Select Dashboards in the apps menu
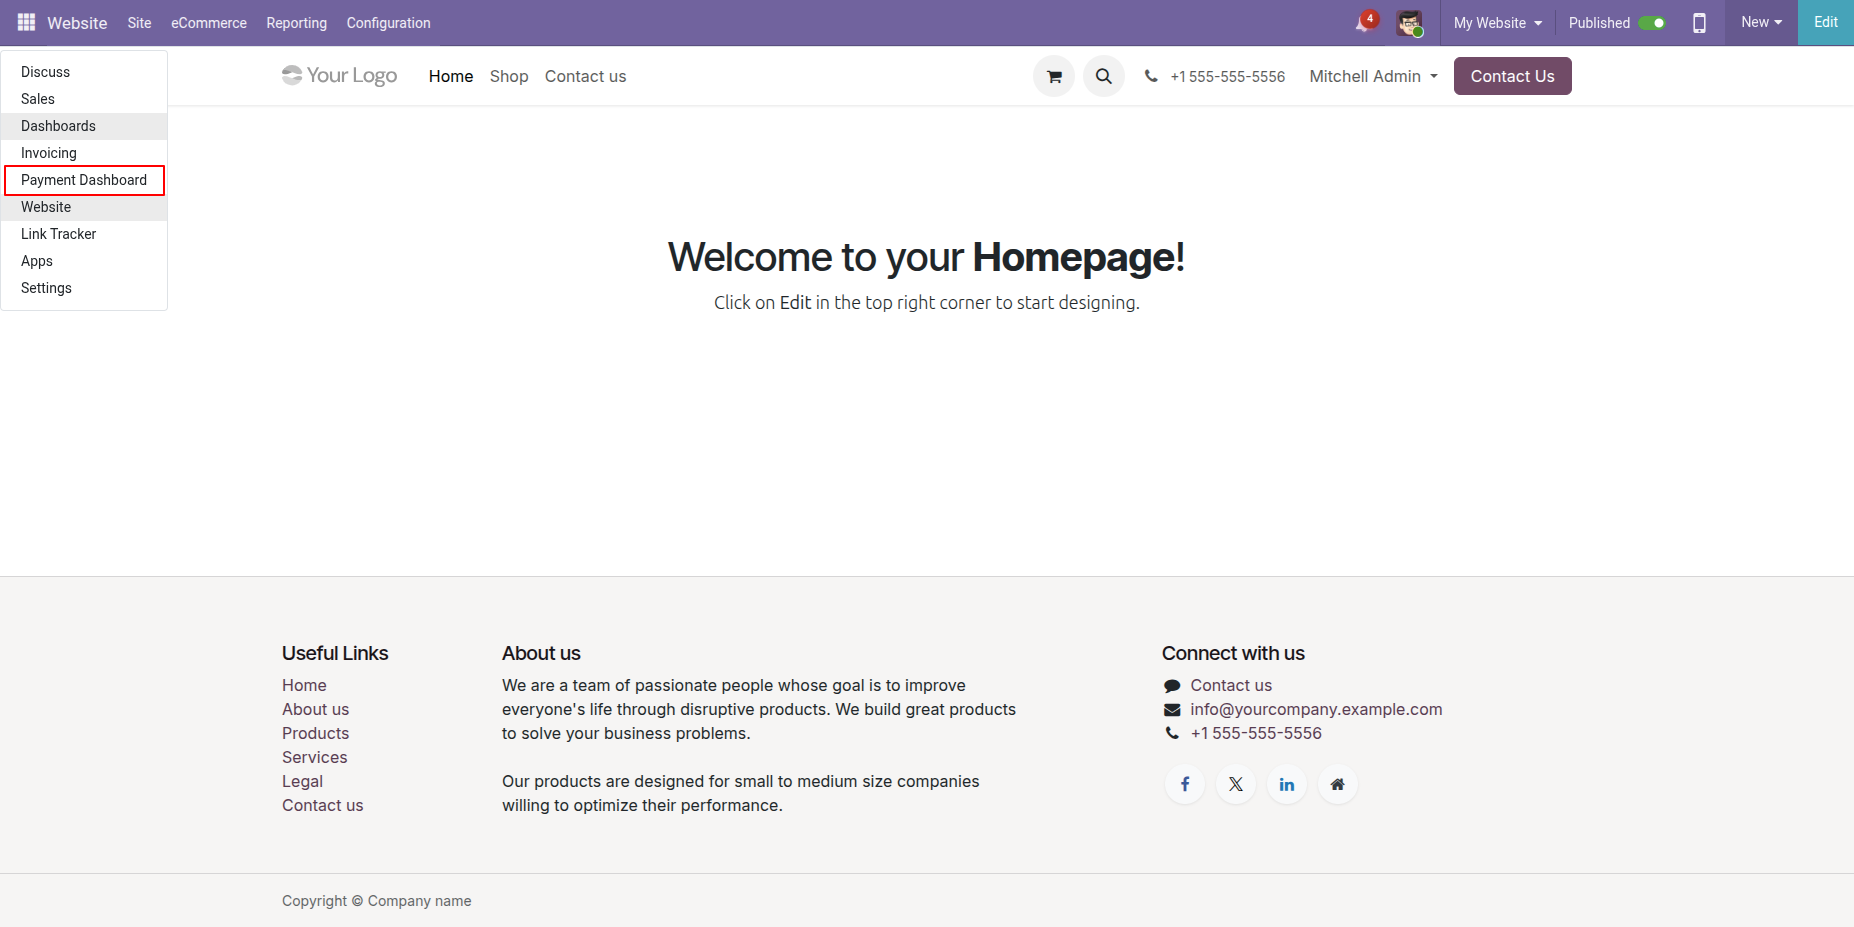 pyautogui.click(x=84, y=126)
